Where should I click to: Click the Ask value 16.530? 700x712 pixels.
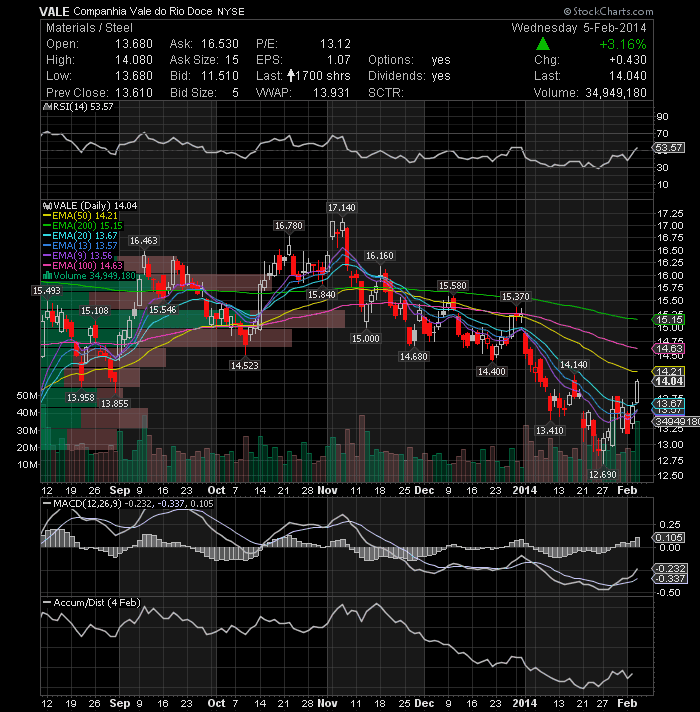click(220, 44)
